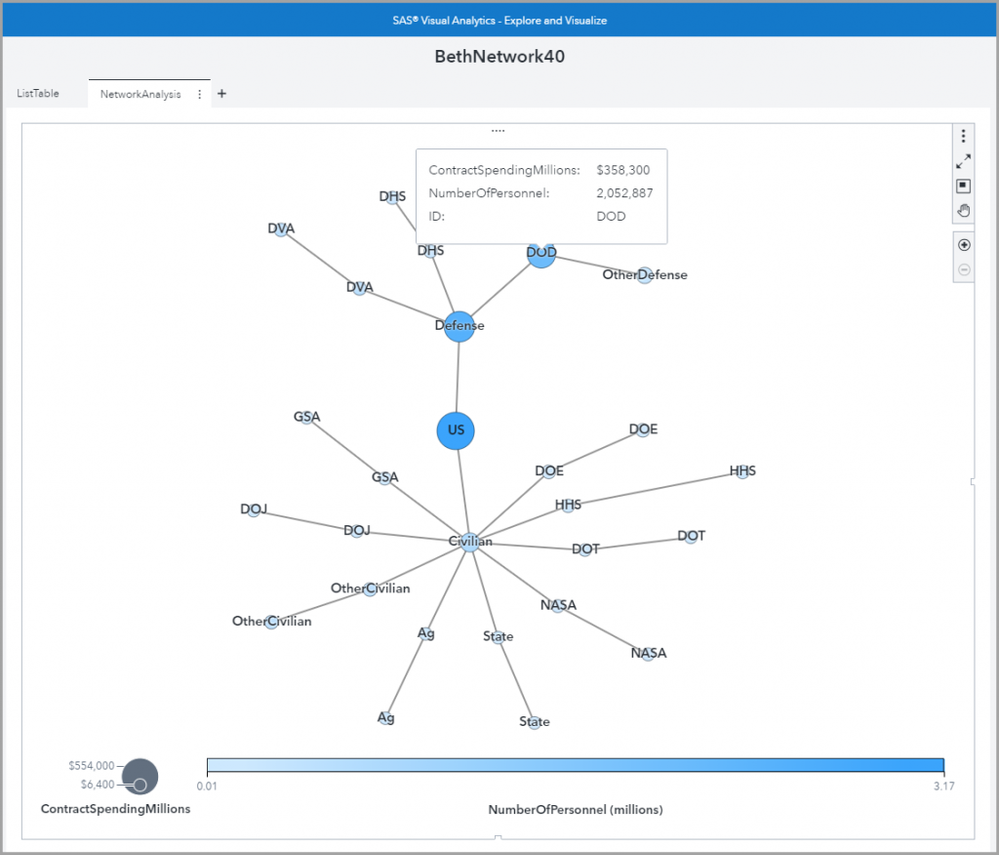Select Ag node linked directly to Civilian
The width and height of the screenshot is (999, 855).
pos(426,634)
